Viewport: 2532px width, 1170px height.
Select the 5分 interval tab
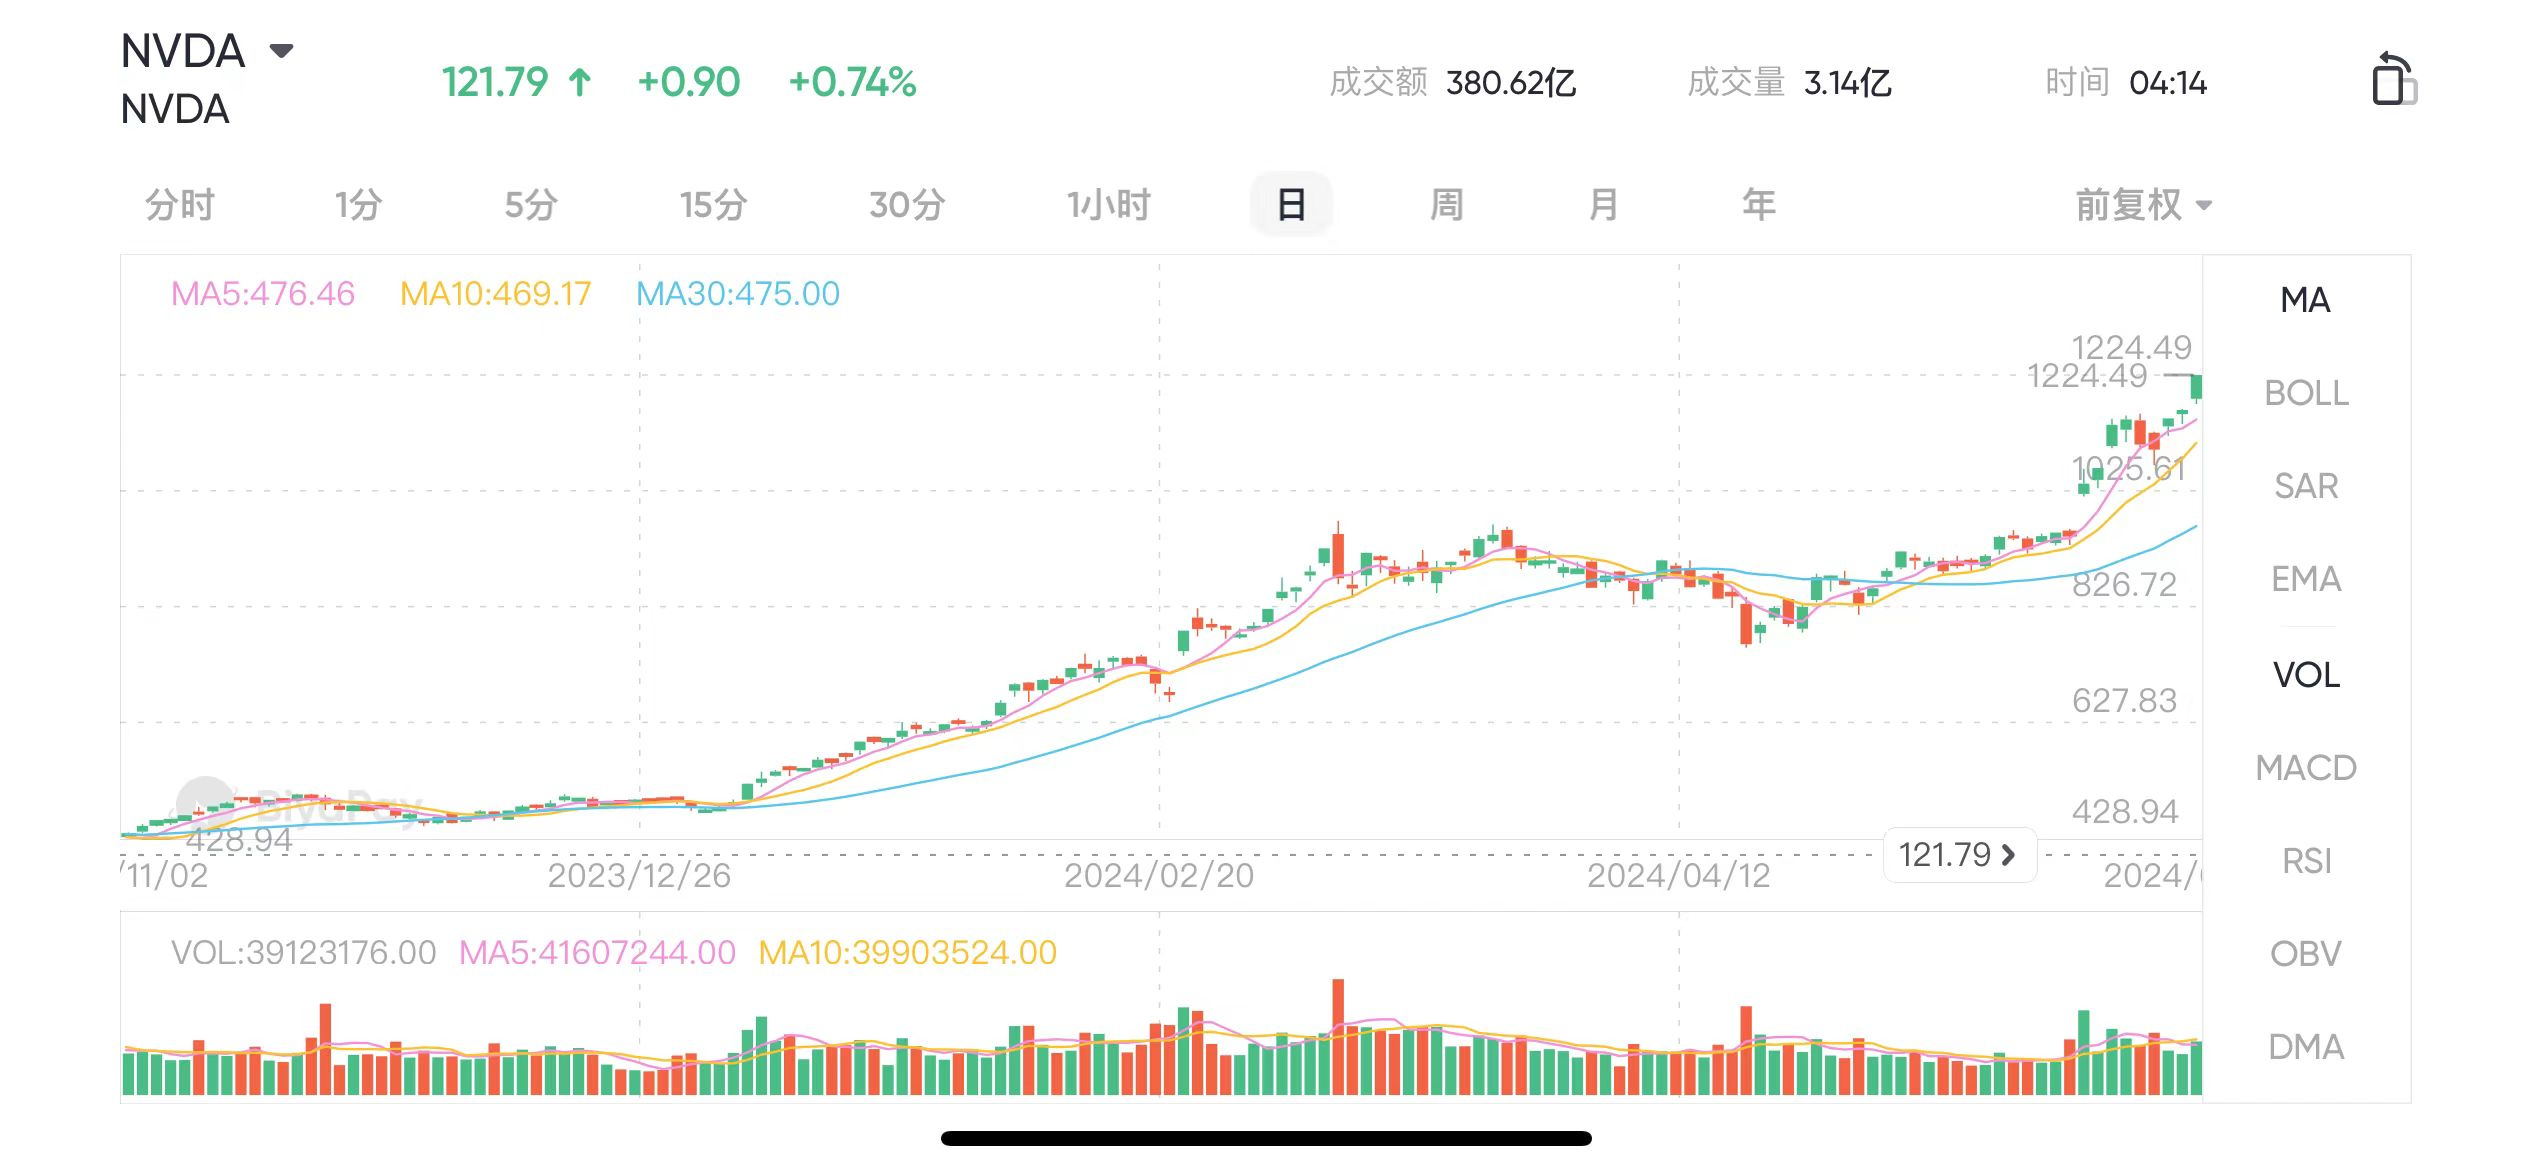531,205
